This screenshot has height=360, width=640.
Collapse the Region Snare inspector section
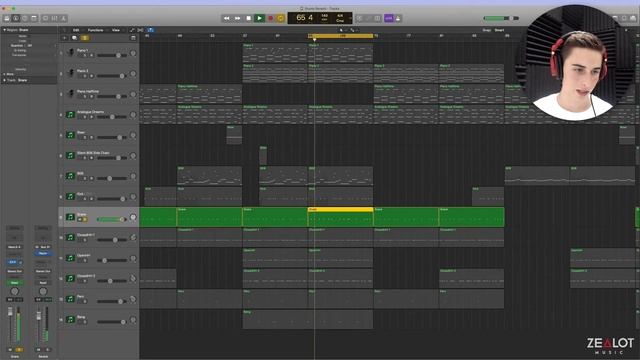pos(4,30)
